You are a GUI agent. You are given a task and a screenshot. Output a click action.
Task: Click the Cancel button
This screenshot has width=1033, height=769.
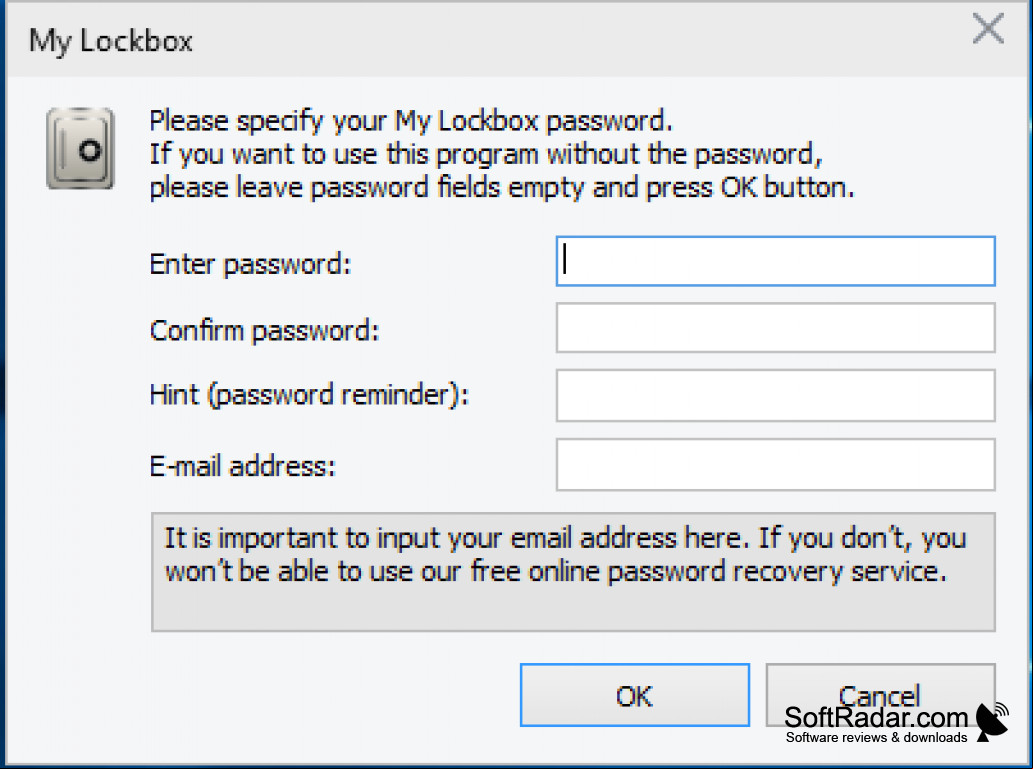click(880, 695)
